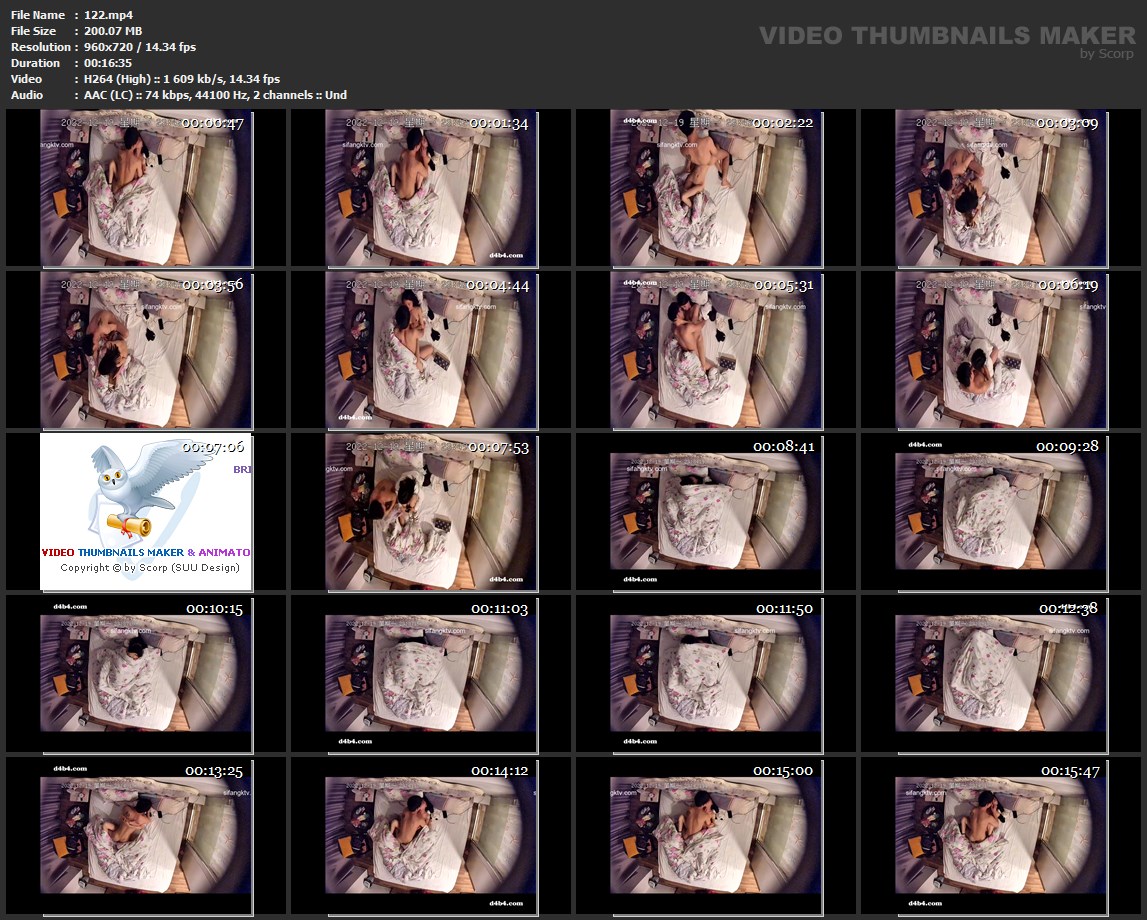Open the thumbnail marked 00:05:31
Viewport: 1147px width, 920px height.
[x=716, y=350]
